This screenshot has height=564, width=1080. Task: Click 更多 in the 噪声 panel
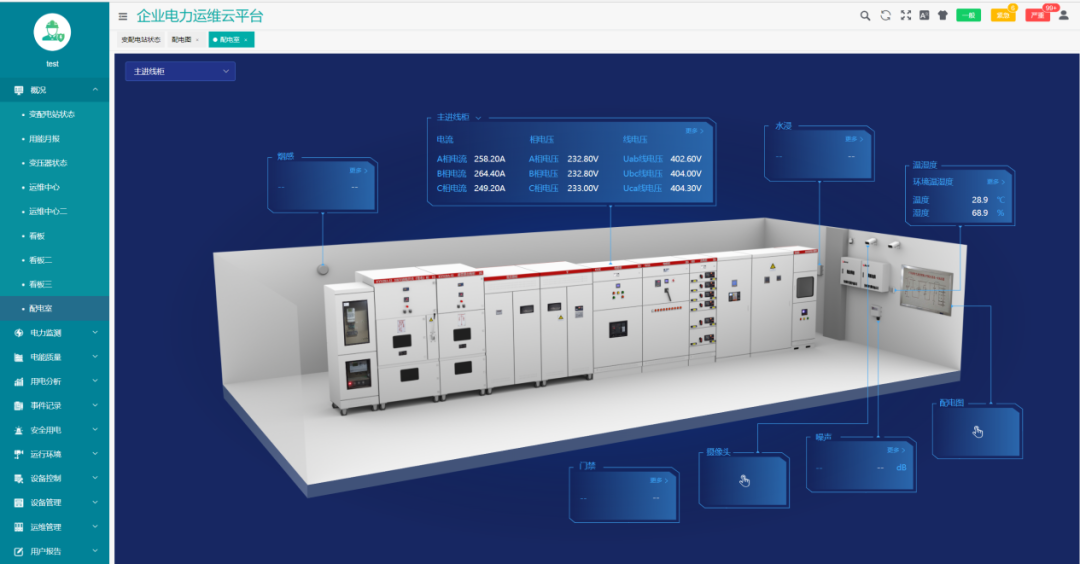pos(896,450)
